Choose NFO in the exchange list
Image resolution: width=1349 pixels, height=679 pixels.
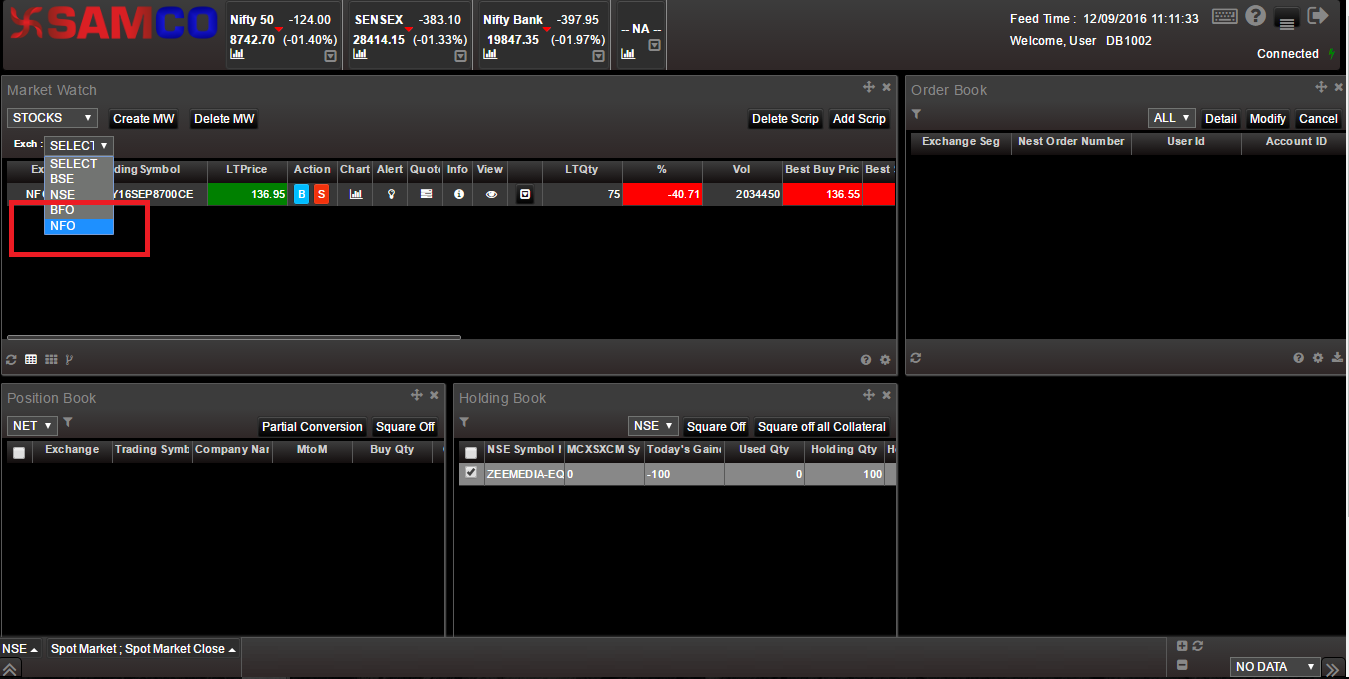pyautogui.click(x=79, y=226)
